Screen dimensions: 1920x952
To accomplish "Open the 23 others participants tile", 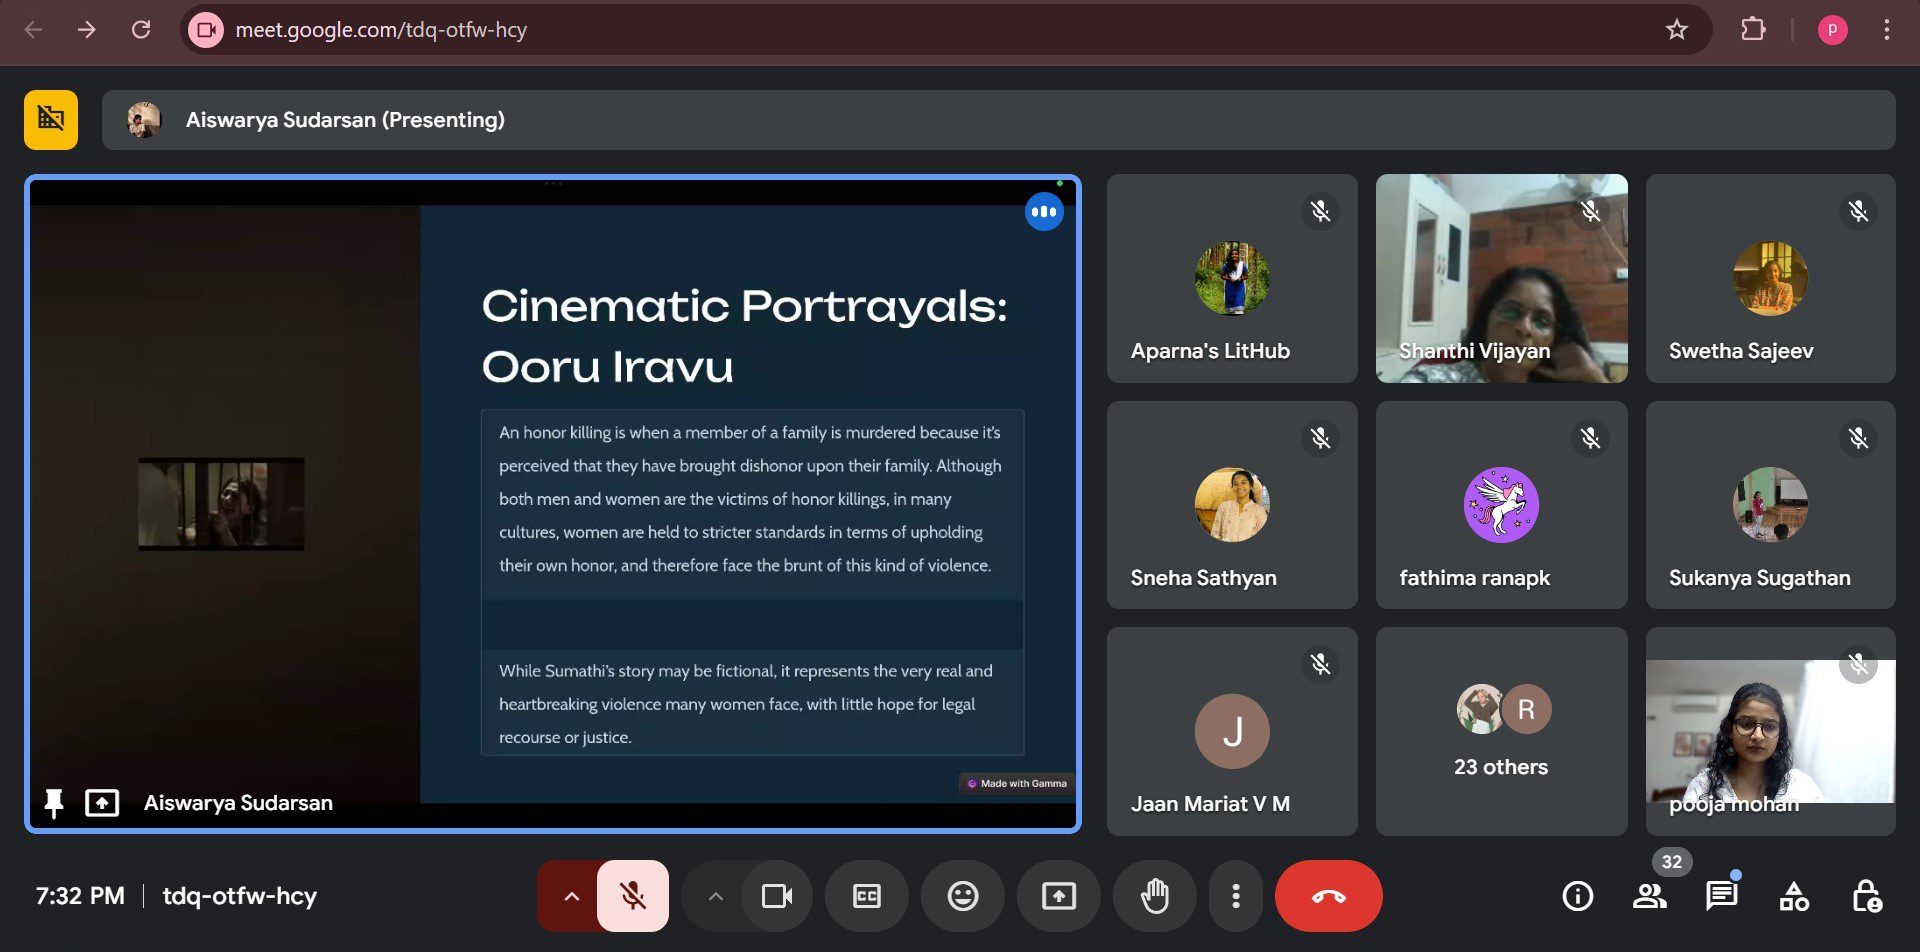I will click(1500, 731).
